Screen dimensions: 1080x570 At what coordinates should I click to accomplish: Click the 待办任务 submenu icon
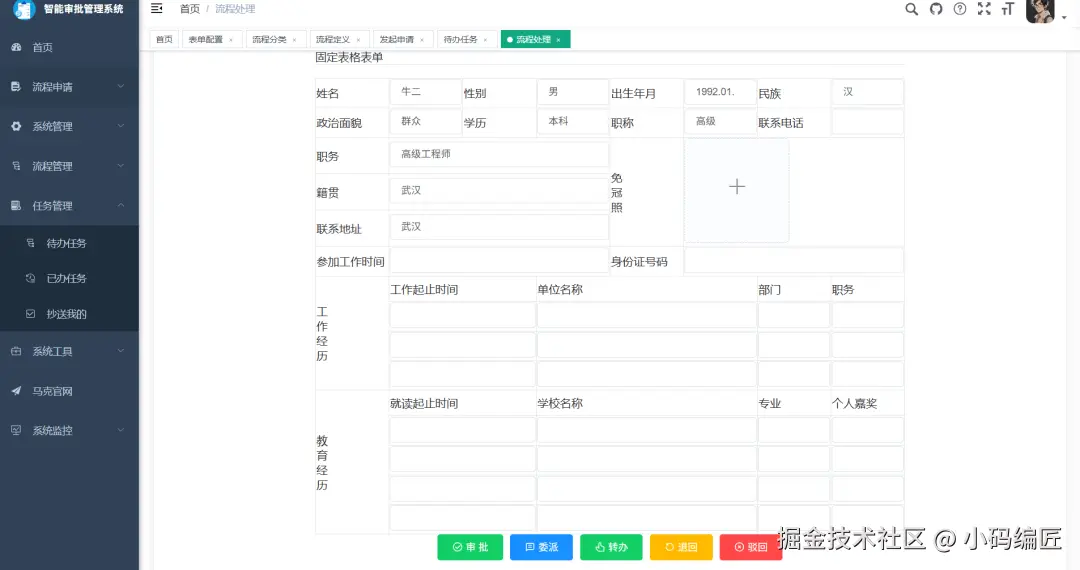30,243
